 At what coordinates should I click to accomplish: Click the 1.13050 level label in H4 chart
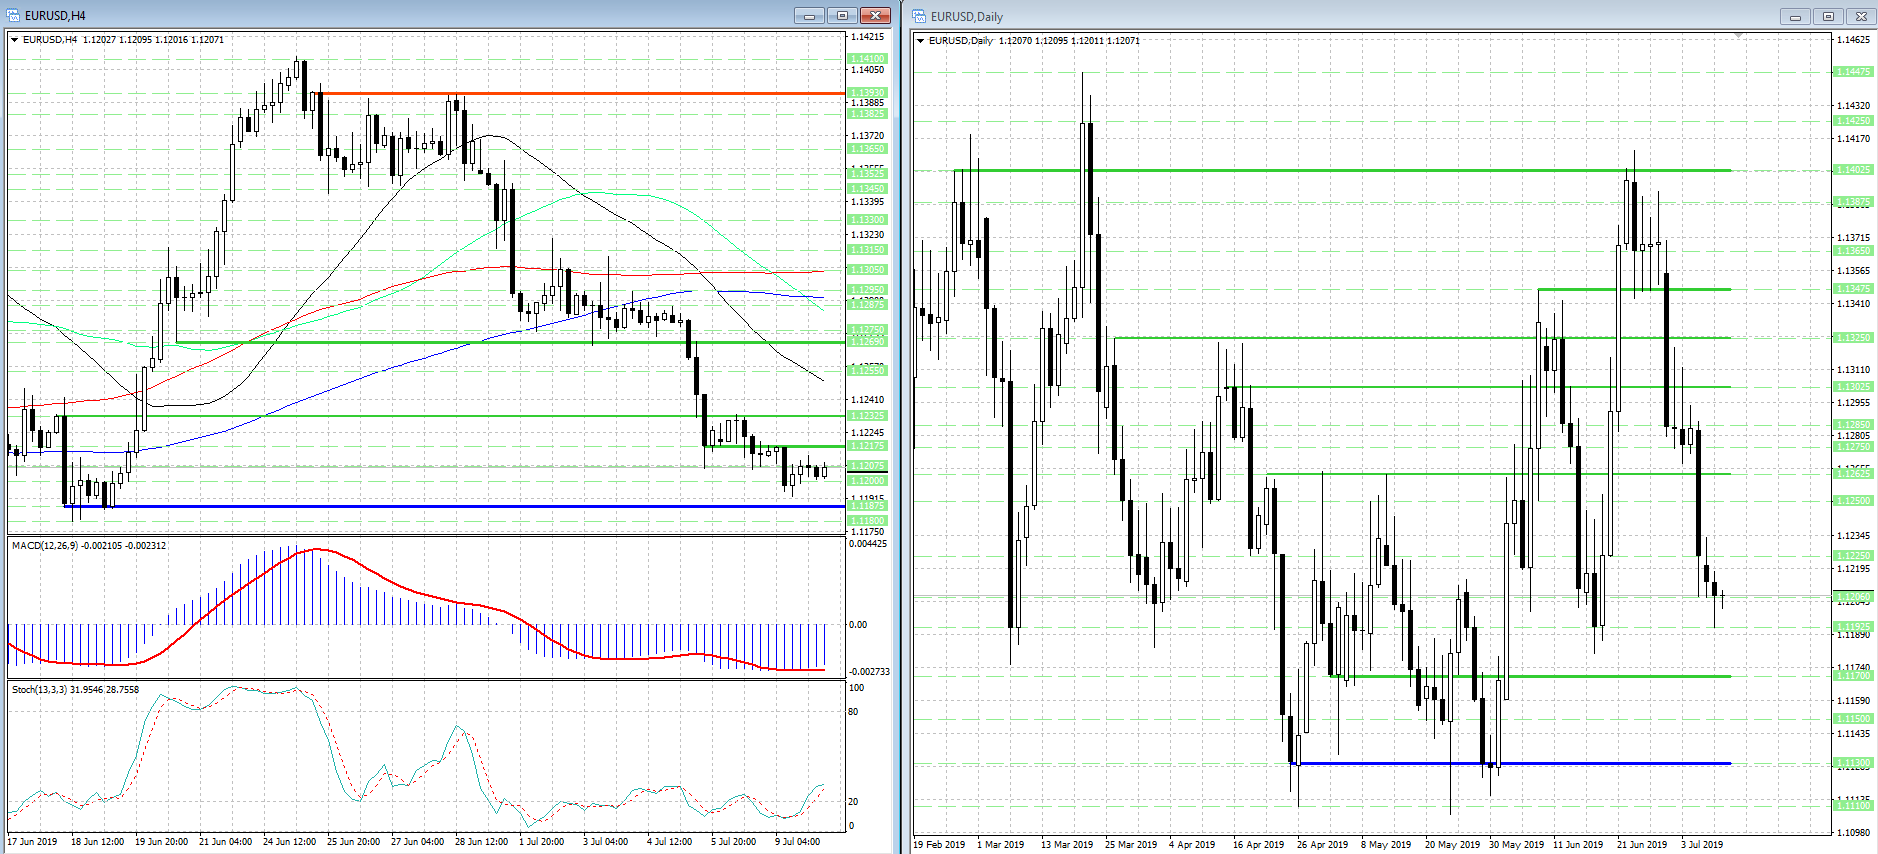pyautogui.click(x=867, y=270)
